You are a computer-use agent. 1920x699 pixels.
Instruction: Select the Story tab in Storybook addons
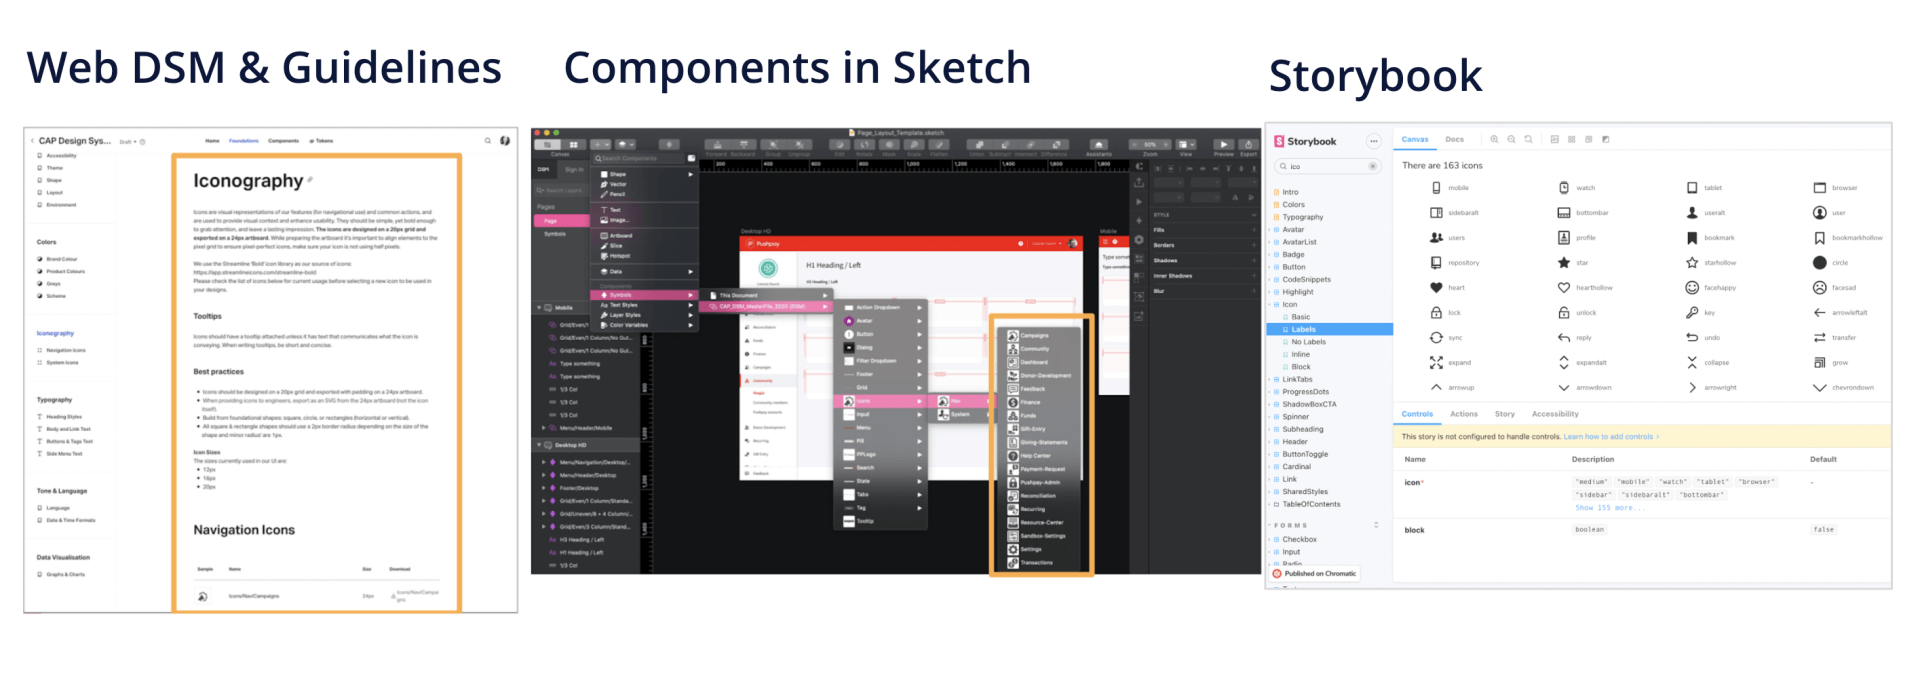coord(1505,414)
